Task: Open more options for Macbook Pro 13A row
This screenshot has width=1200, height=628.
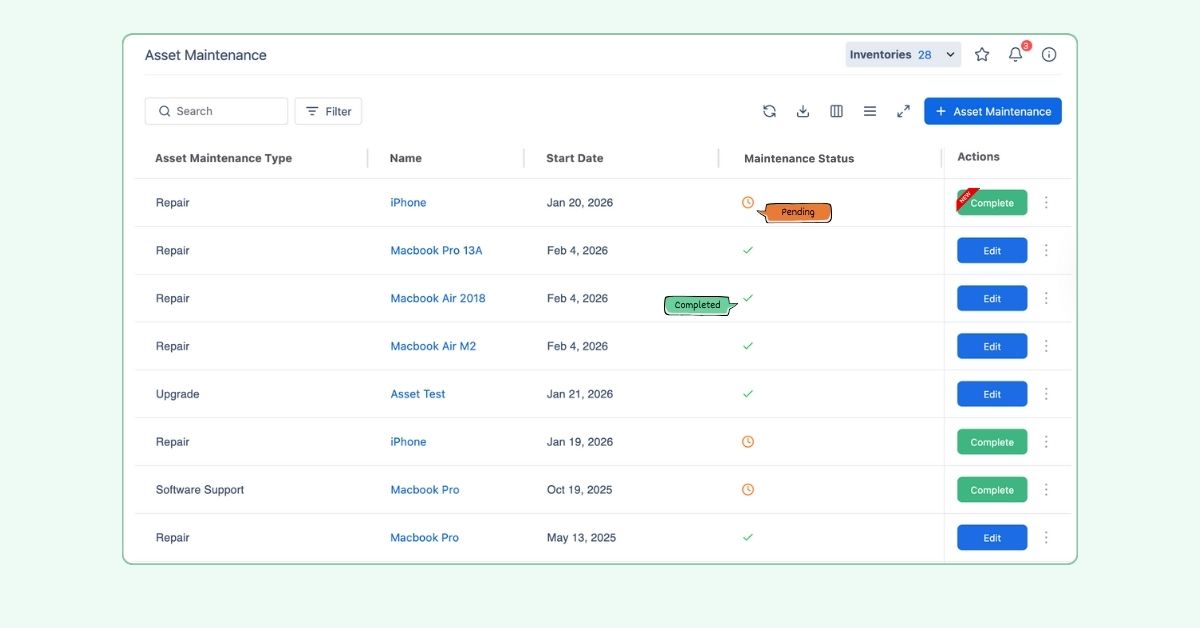Action: click(1046, 251)
